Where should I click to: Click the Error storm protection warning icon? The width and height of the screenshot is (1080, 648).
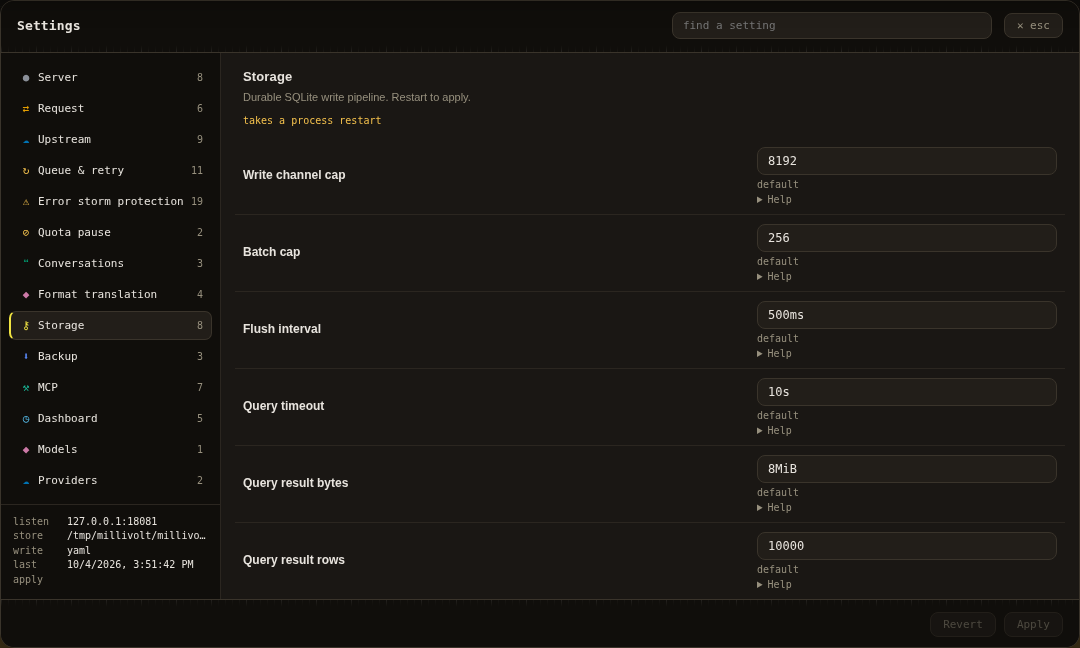point(26,202)
